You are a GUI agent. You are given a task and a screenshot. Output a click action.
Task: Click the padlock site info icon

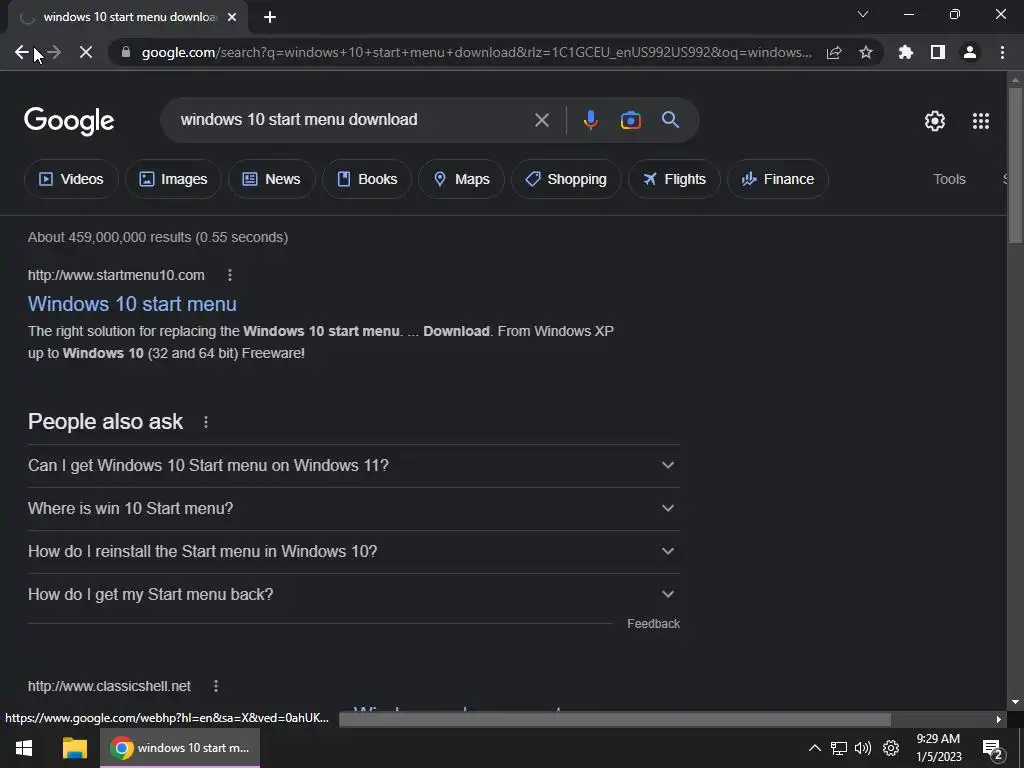pos(126,52)
